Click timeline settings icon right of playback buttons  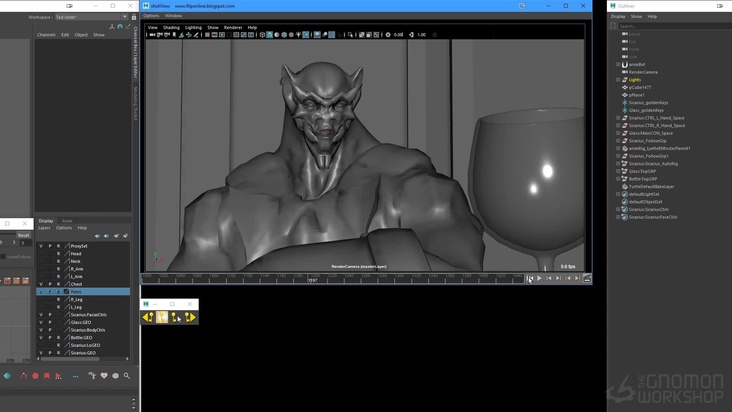(x=587, y=278)
